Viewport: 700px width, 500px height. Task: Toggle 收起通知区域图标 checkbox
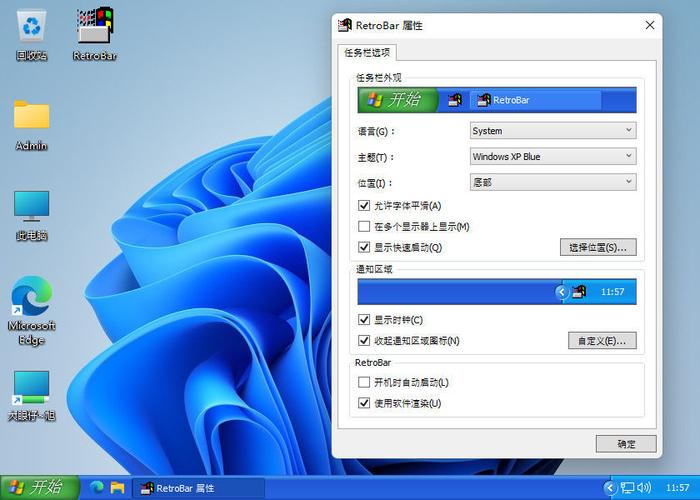click(x=364, y=341)
